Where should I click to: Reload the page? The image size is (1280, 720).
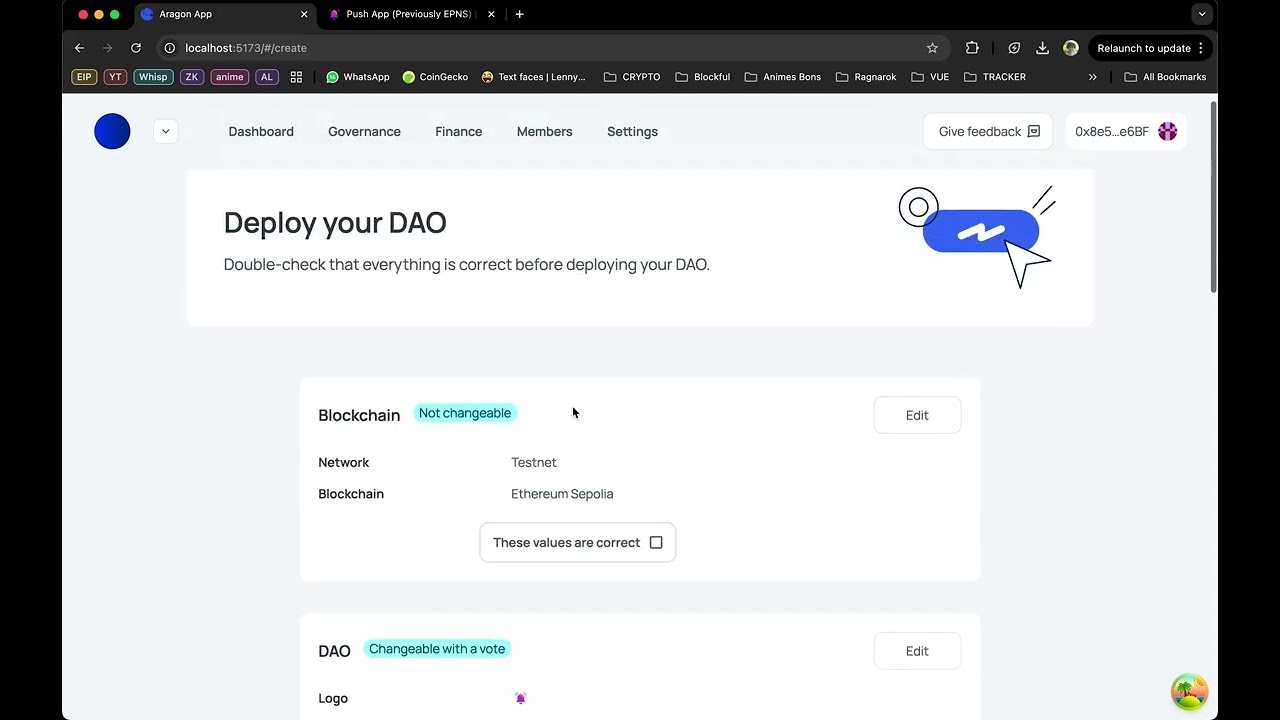[136, 48]
